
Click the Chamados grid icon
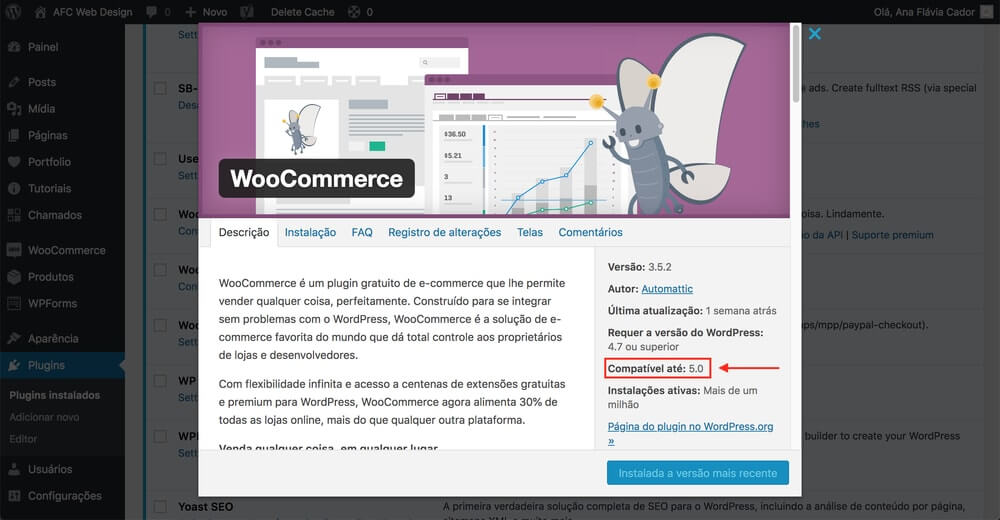pyautogui.click(x=14, y=215)
